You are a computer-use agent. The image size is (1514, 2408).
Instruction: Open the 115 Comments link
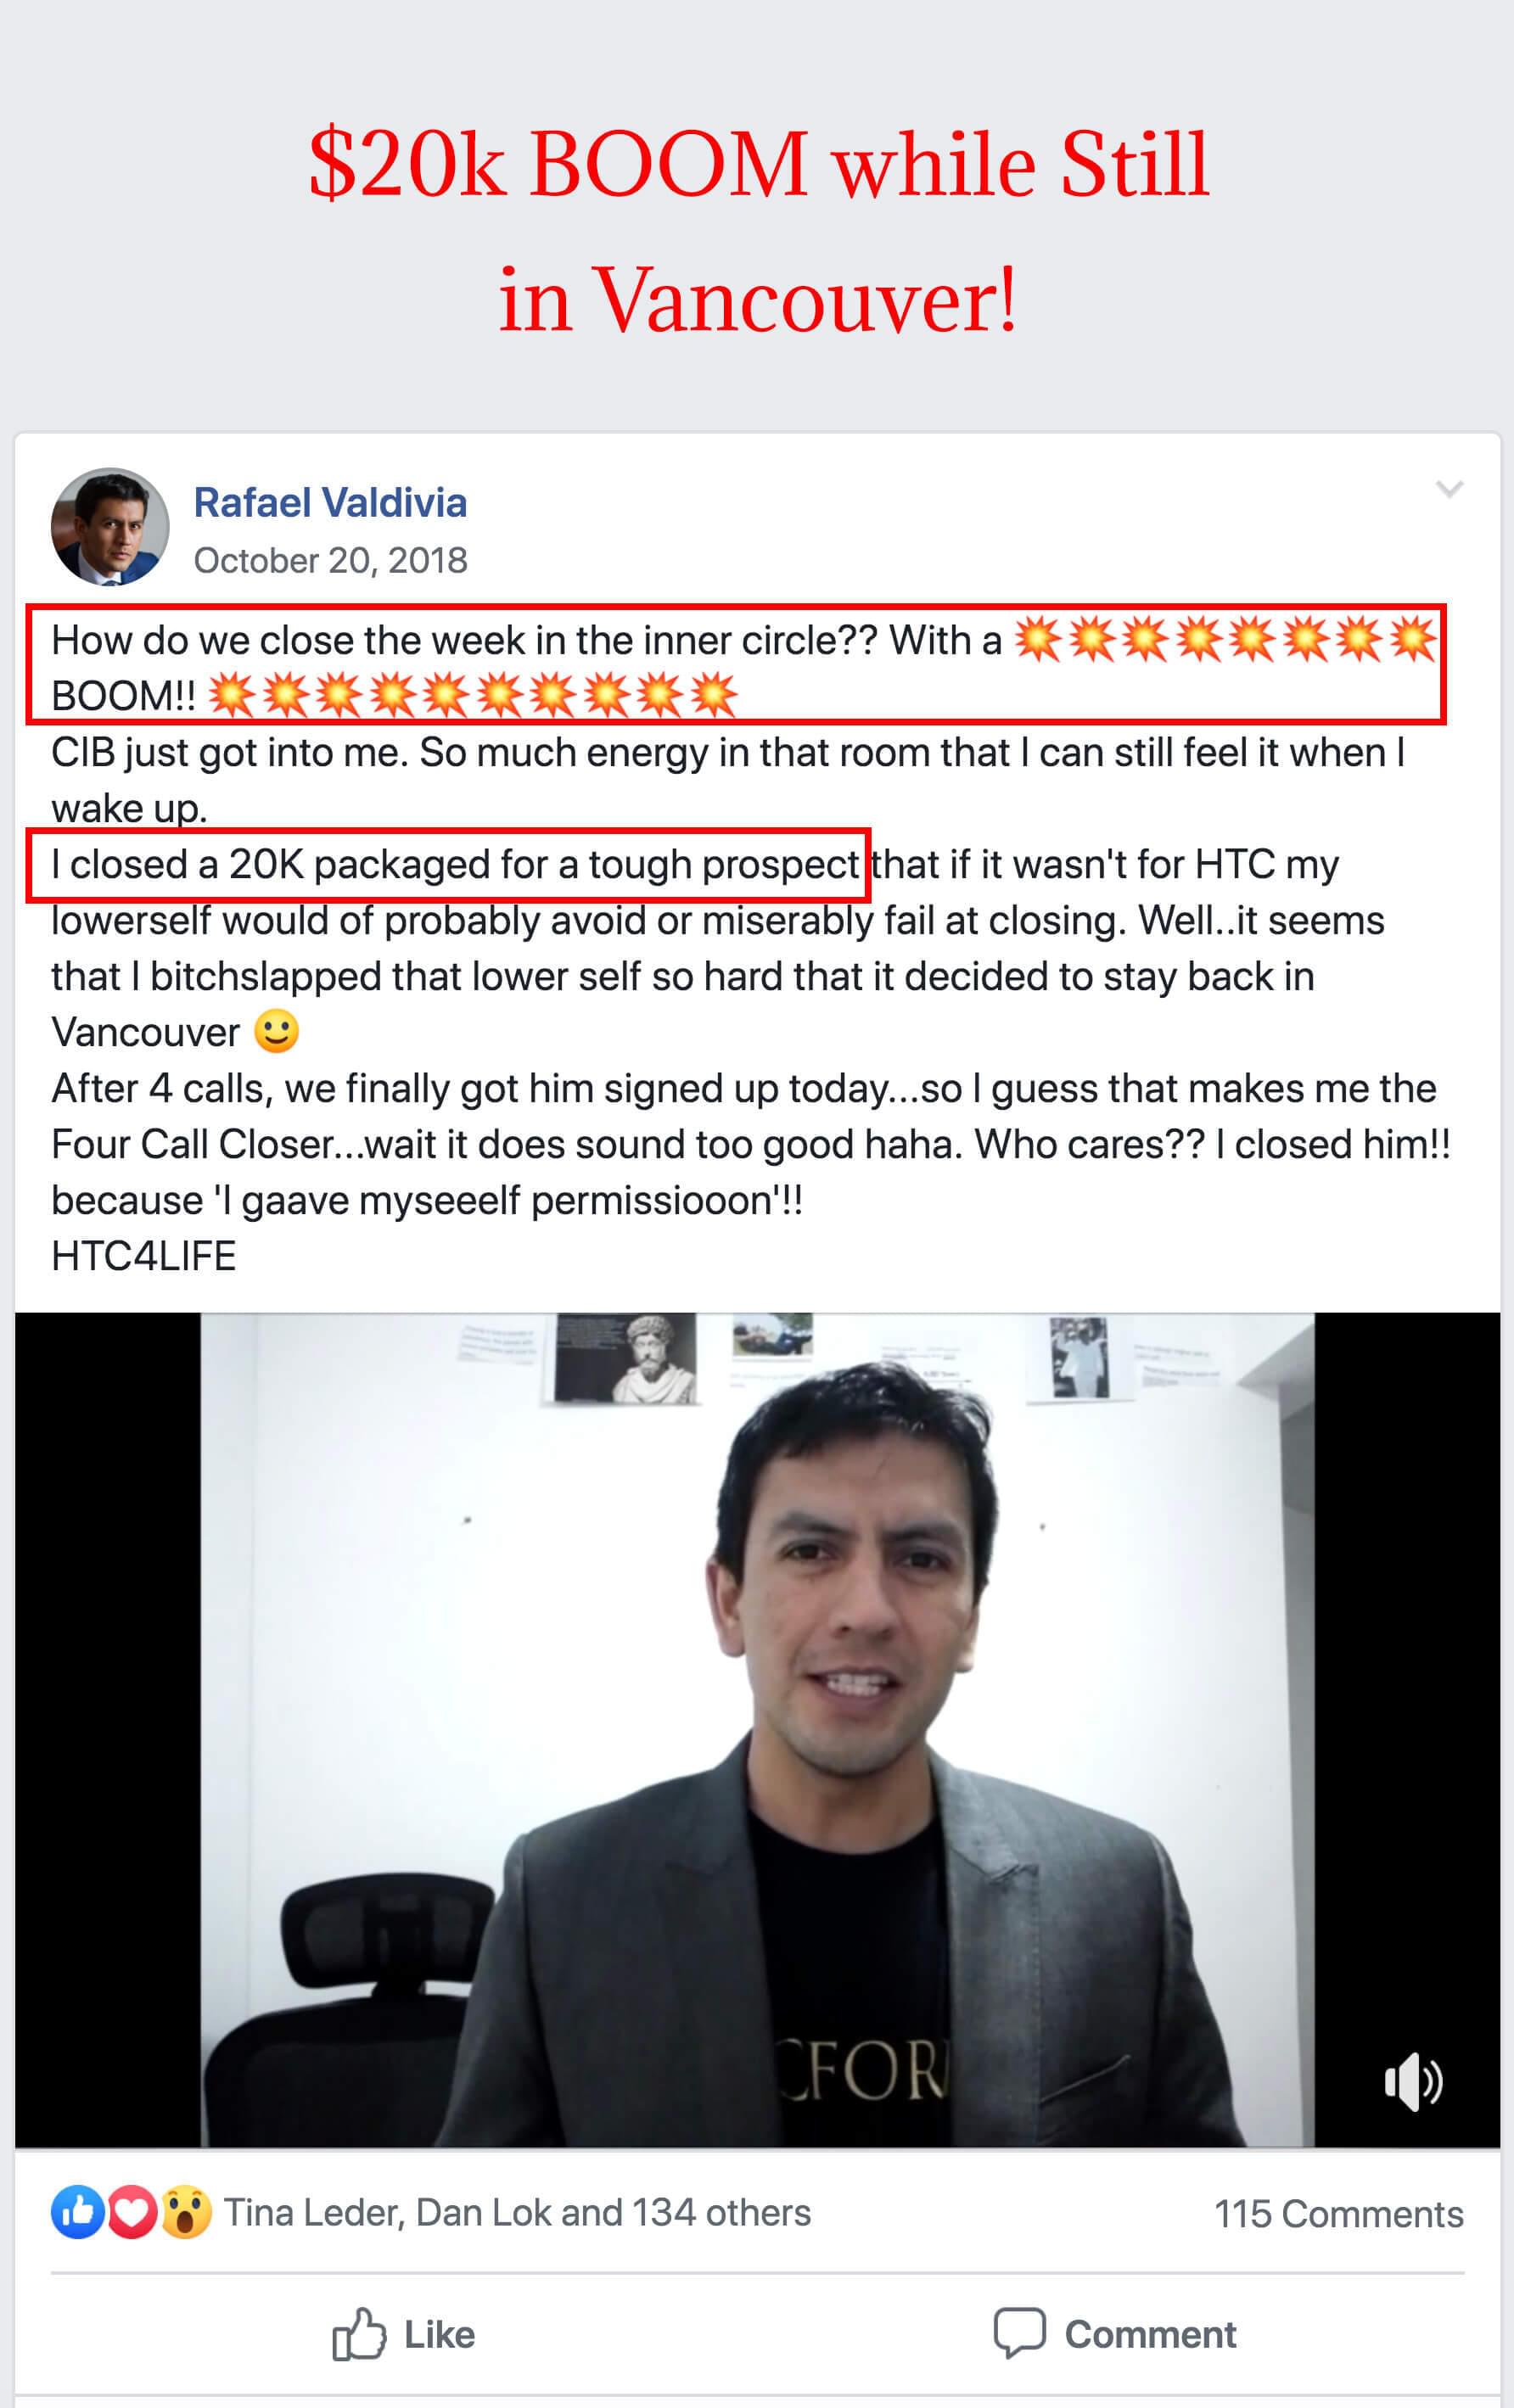point(1339,2214)
